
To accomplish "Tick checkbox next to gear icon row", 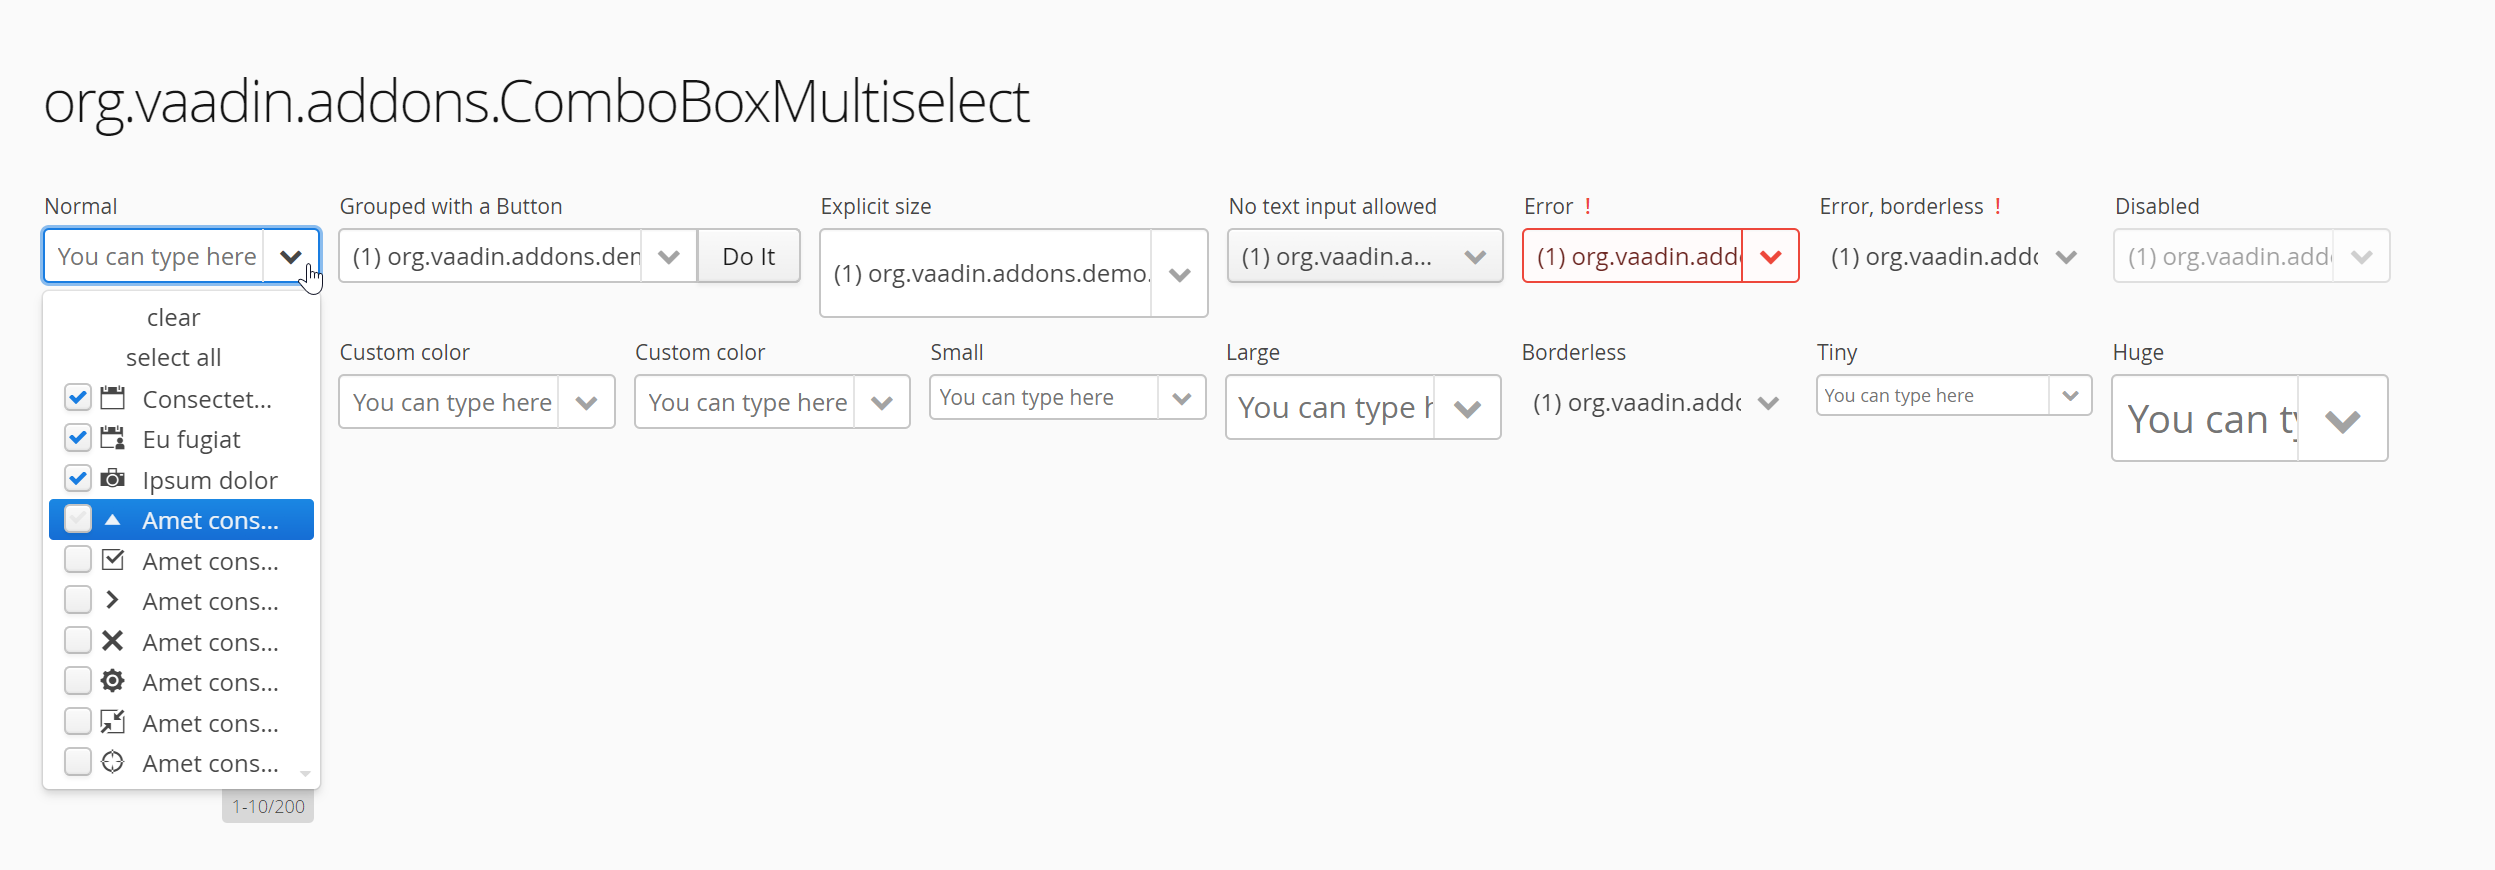I will (78, 681).
